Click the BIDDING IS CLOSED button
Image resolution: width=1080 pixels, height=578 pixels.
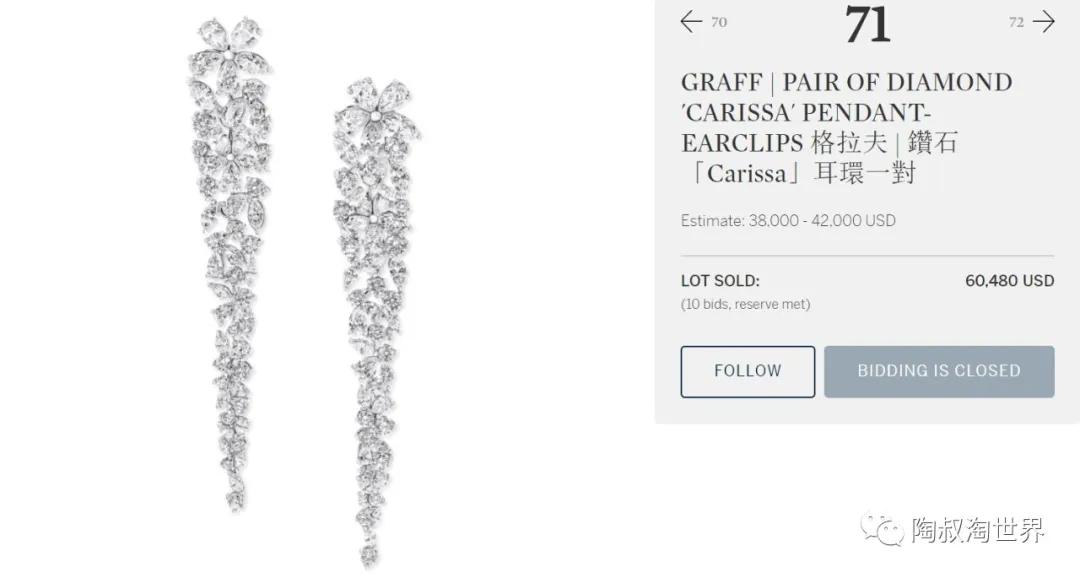pyautogui.click(x=939, y=371)
